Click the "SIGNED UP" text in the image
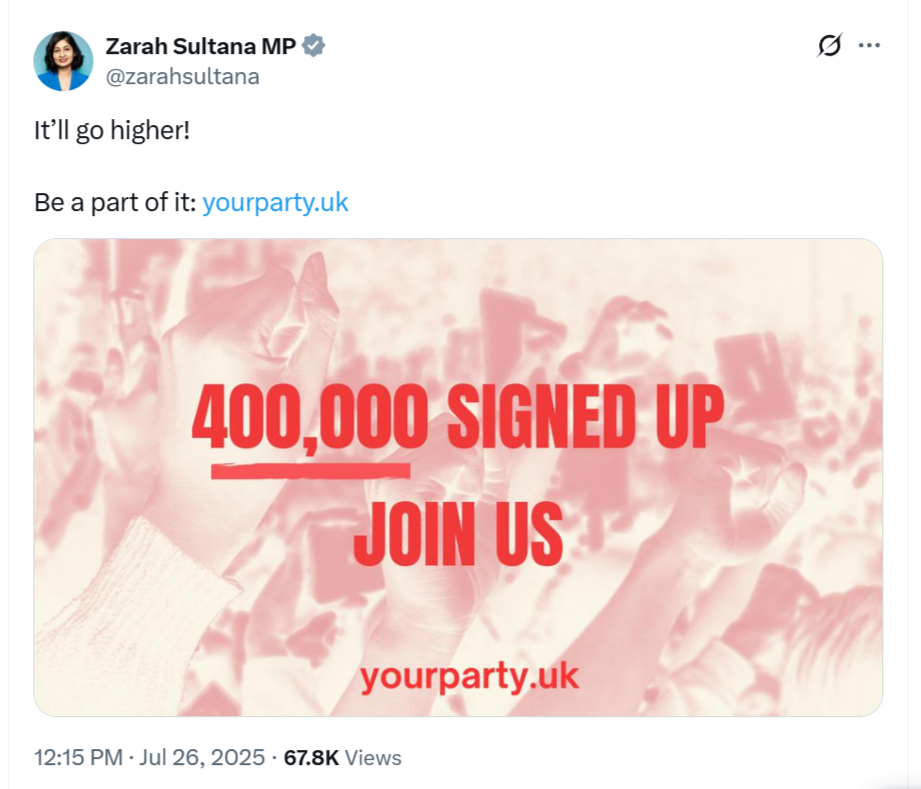 coord(584,420)
